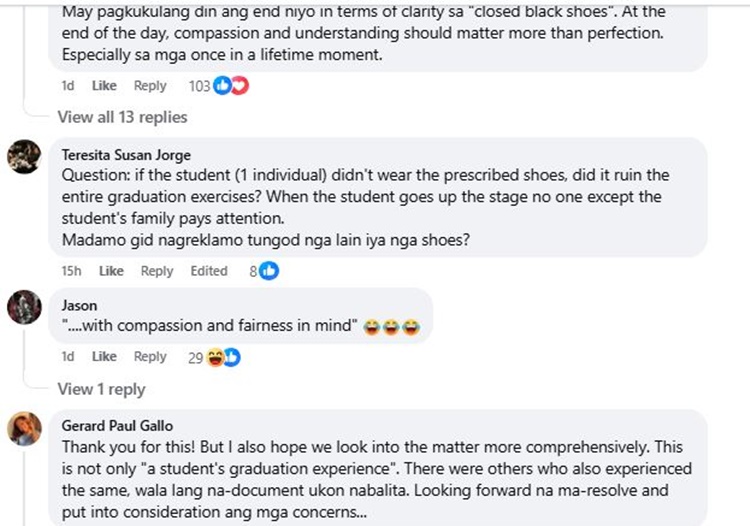Expand View 1 reply under Jason's comment
Image resolution: width=750 pixels, height=526 pixels.
[101, 389]
